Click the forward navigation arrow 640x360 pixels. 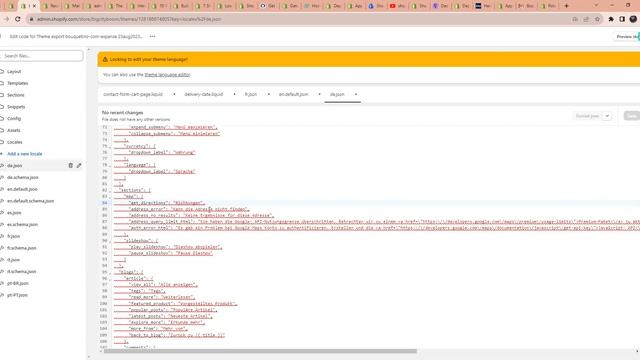pos(7,19)
